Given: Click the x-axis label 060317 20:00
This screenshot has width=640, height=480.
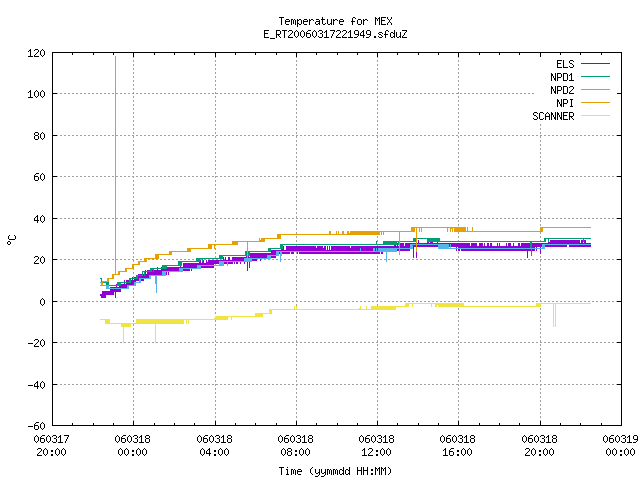Looking at the screenshot, I should (51, 446).
